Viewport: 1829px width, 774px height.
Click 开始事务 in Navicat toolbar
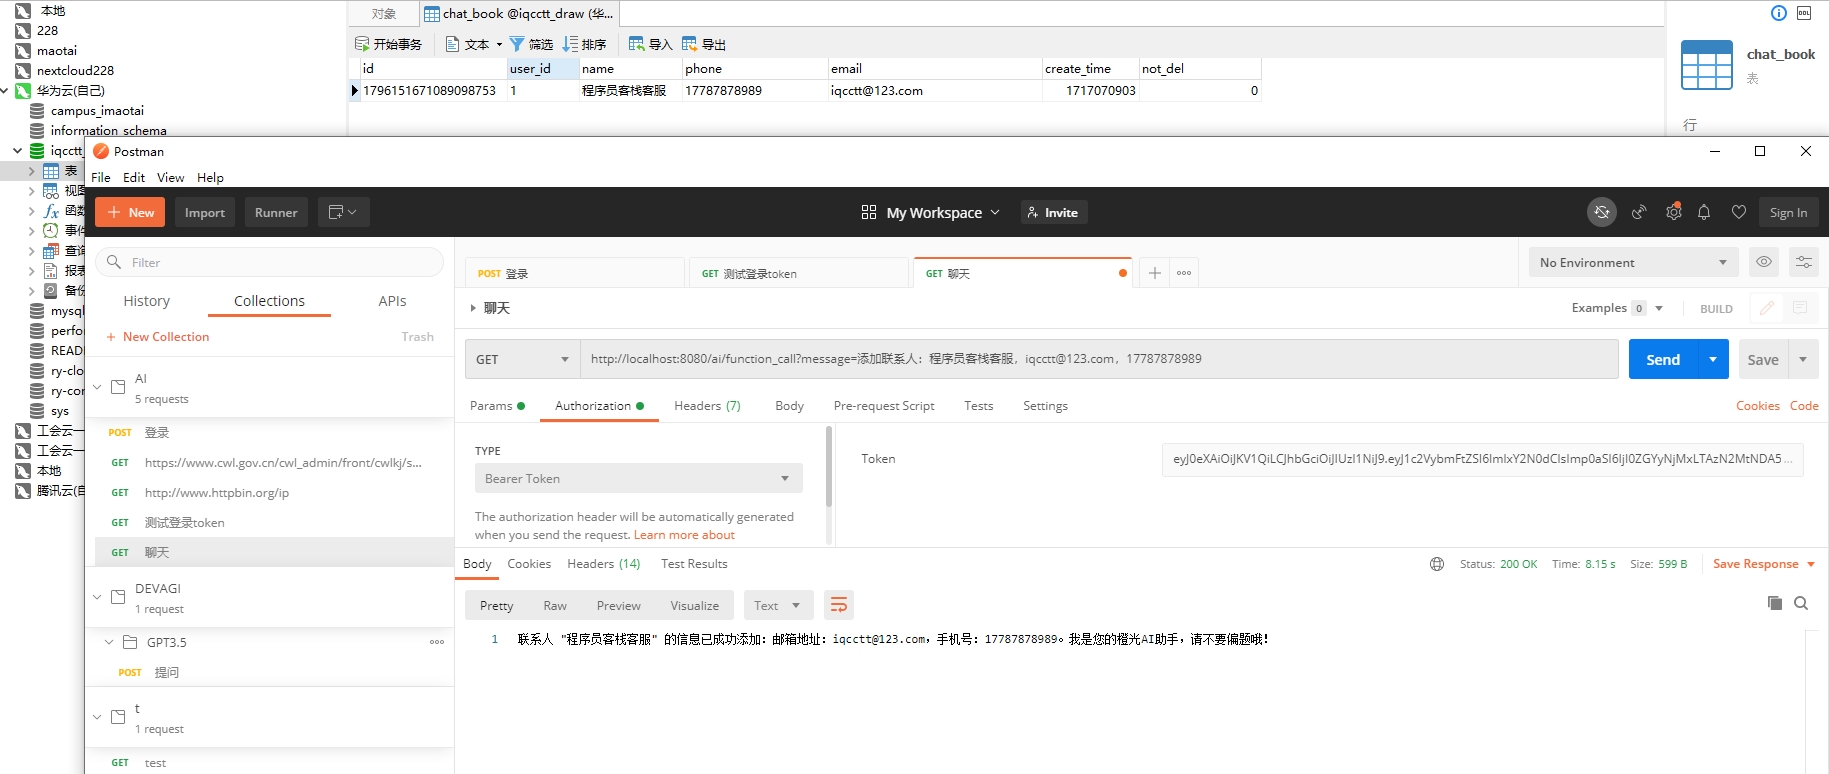388,44
